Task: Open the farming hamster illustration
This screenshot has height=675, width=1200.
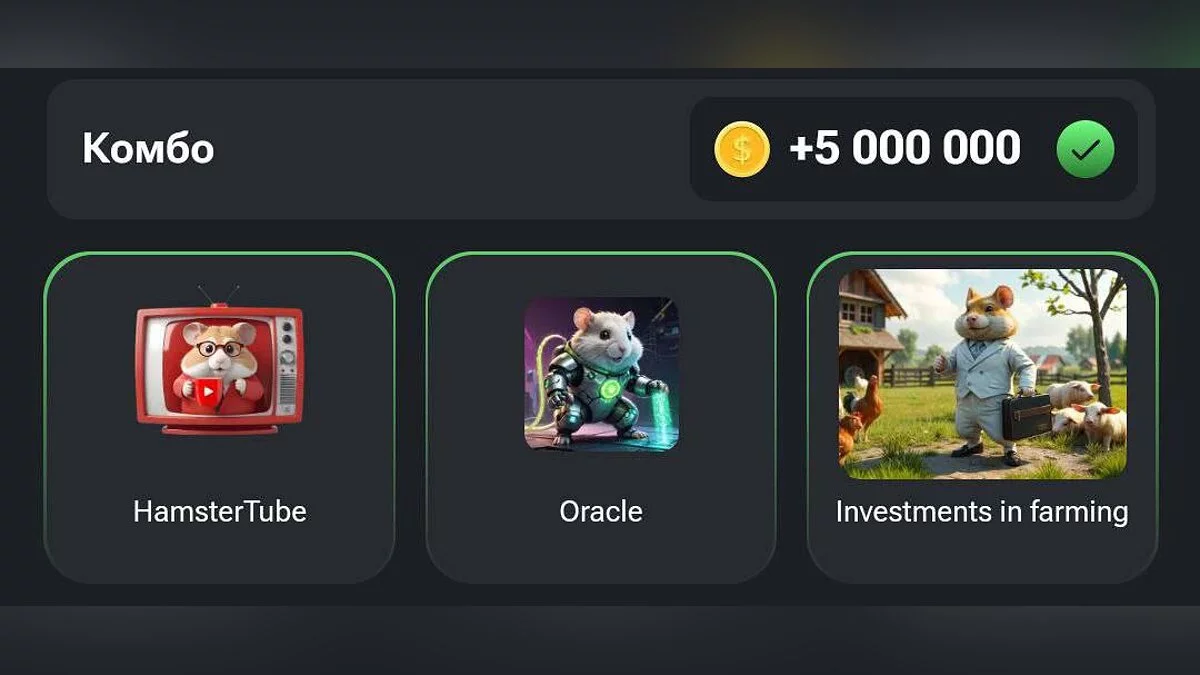Action: click(982, 373)
